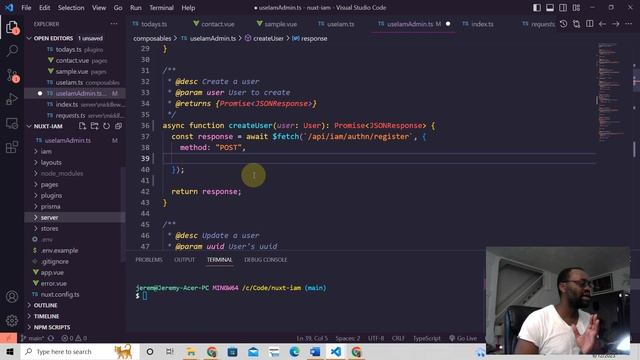Refresh the explorer in NUXT-IAM header
Screen dimensions: 640x360
[107, 126]
